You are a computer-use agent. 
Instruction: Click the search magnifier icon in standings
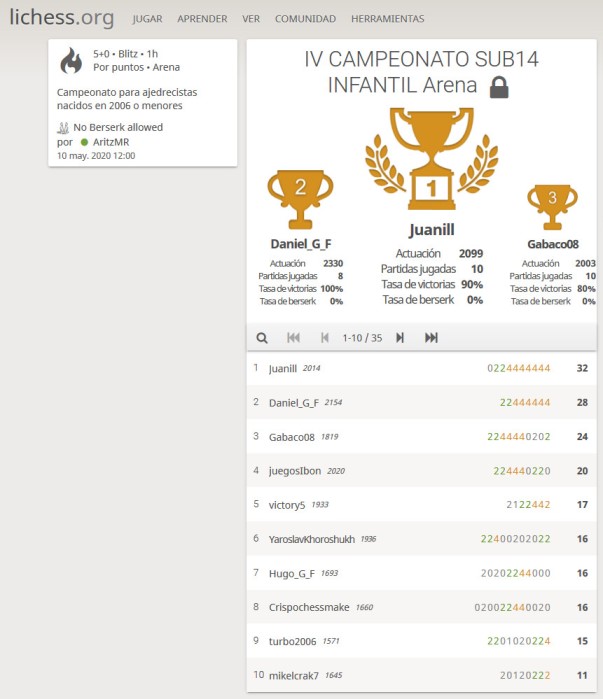click(x=262, y=338)
